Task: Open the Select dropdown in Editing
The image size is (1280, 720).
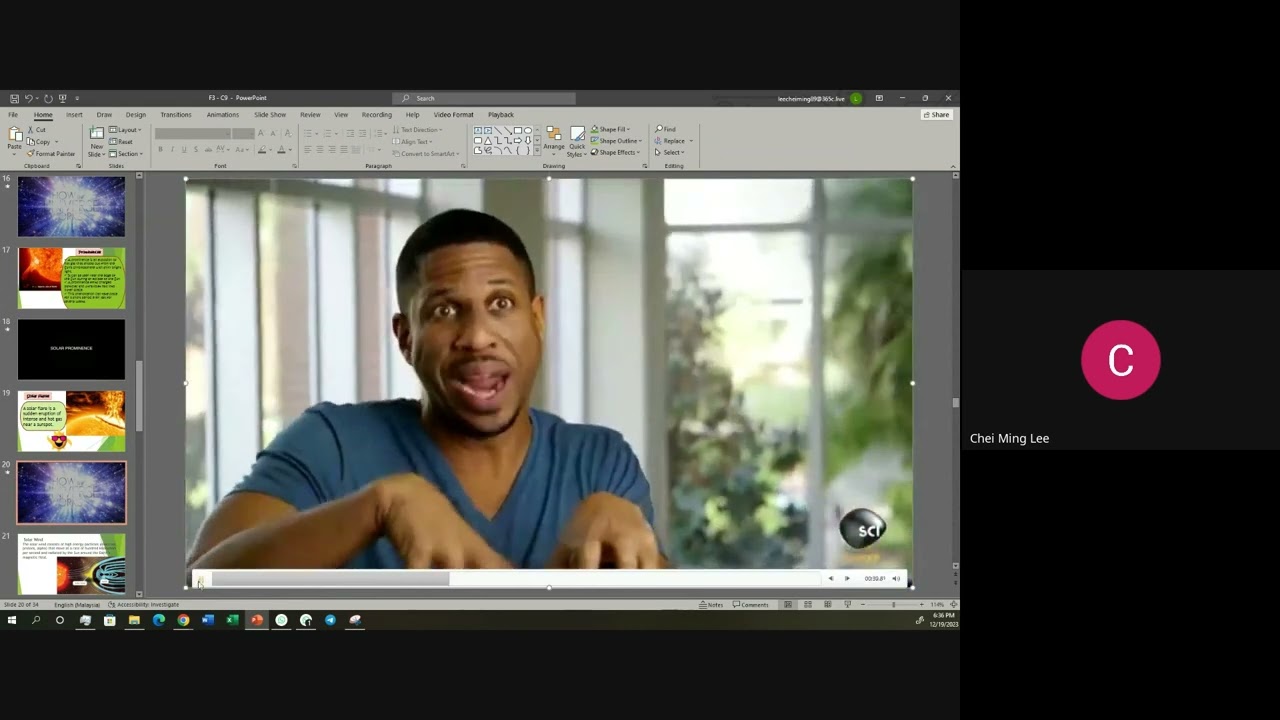Action: (x=670, y=153)
